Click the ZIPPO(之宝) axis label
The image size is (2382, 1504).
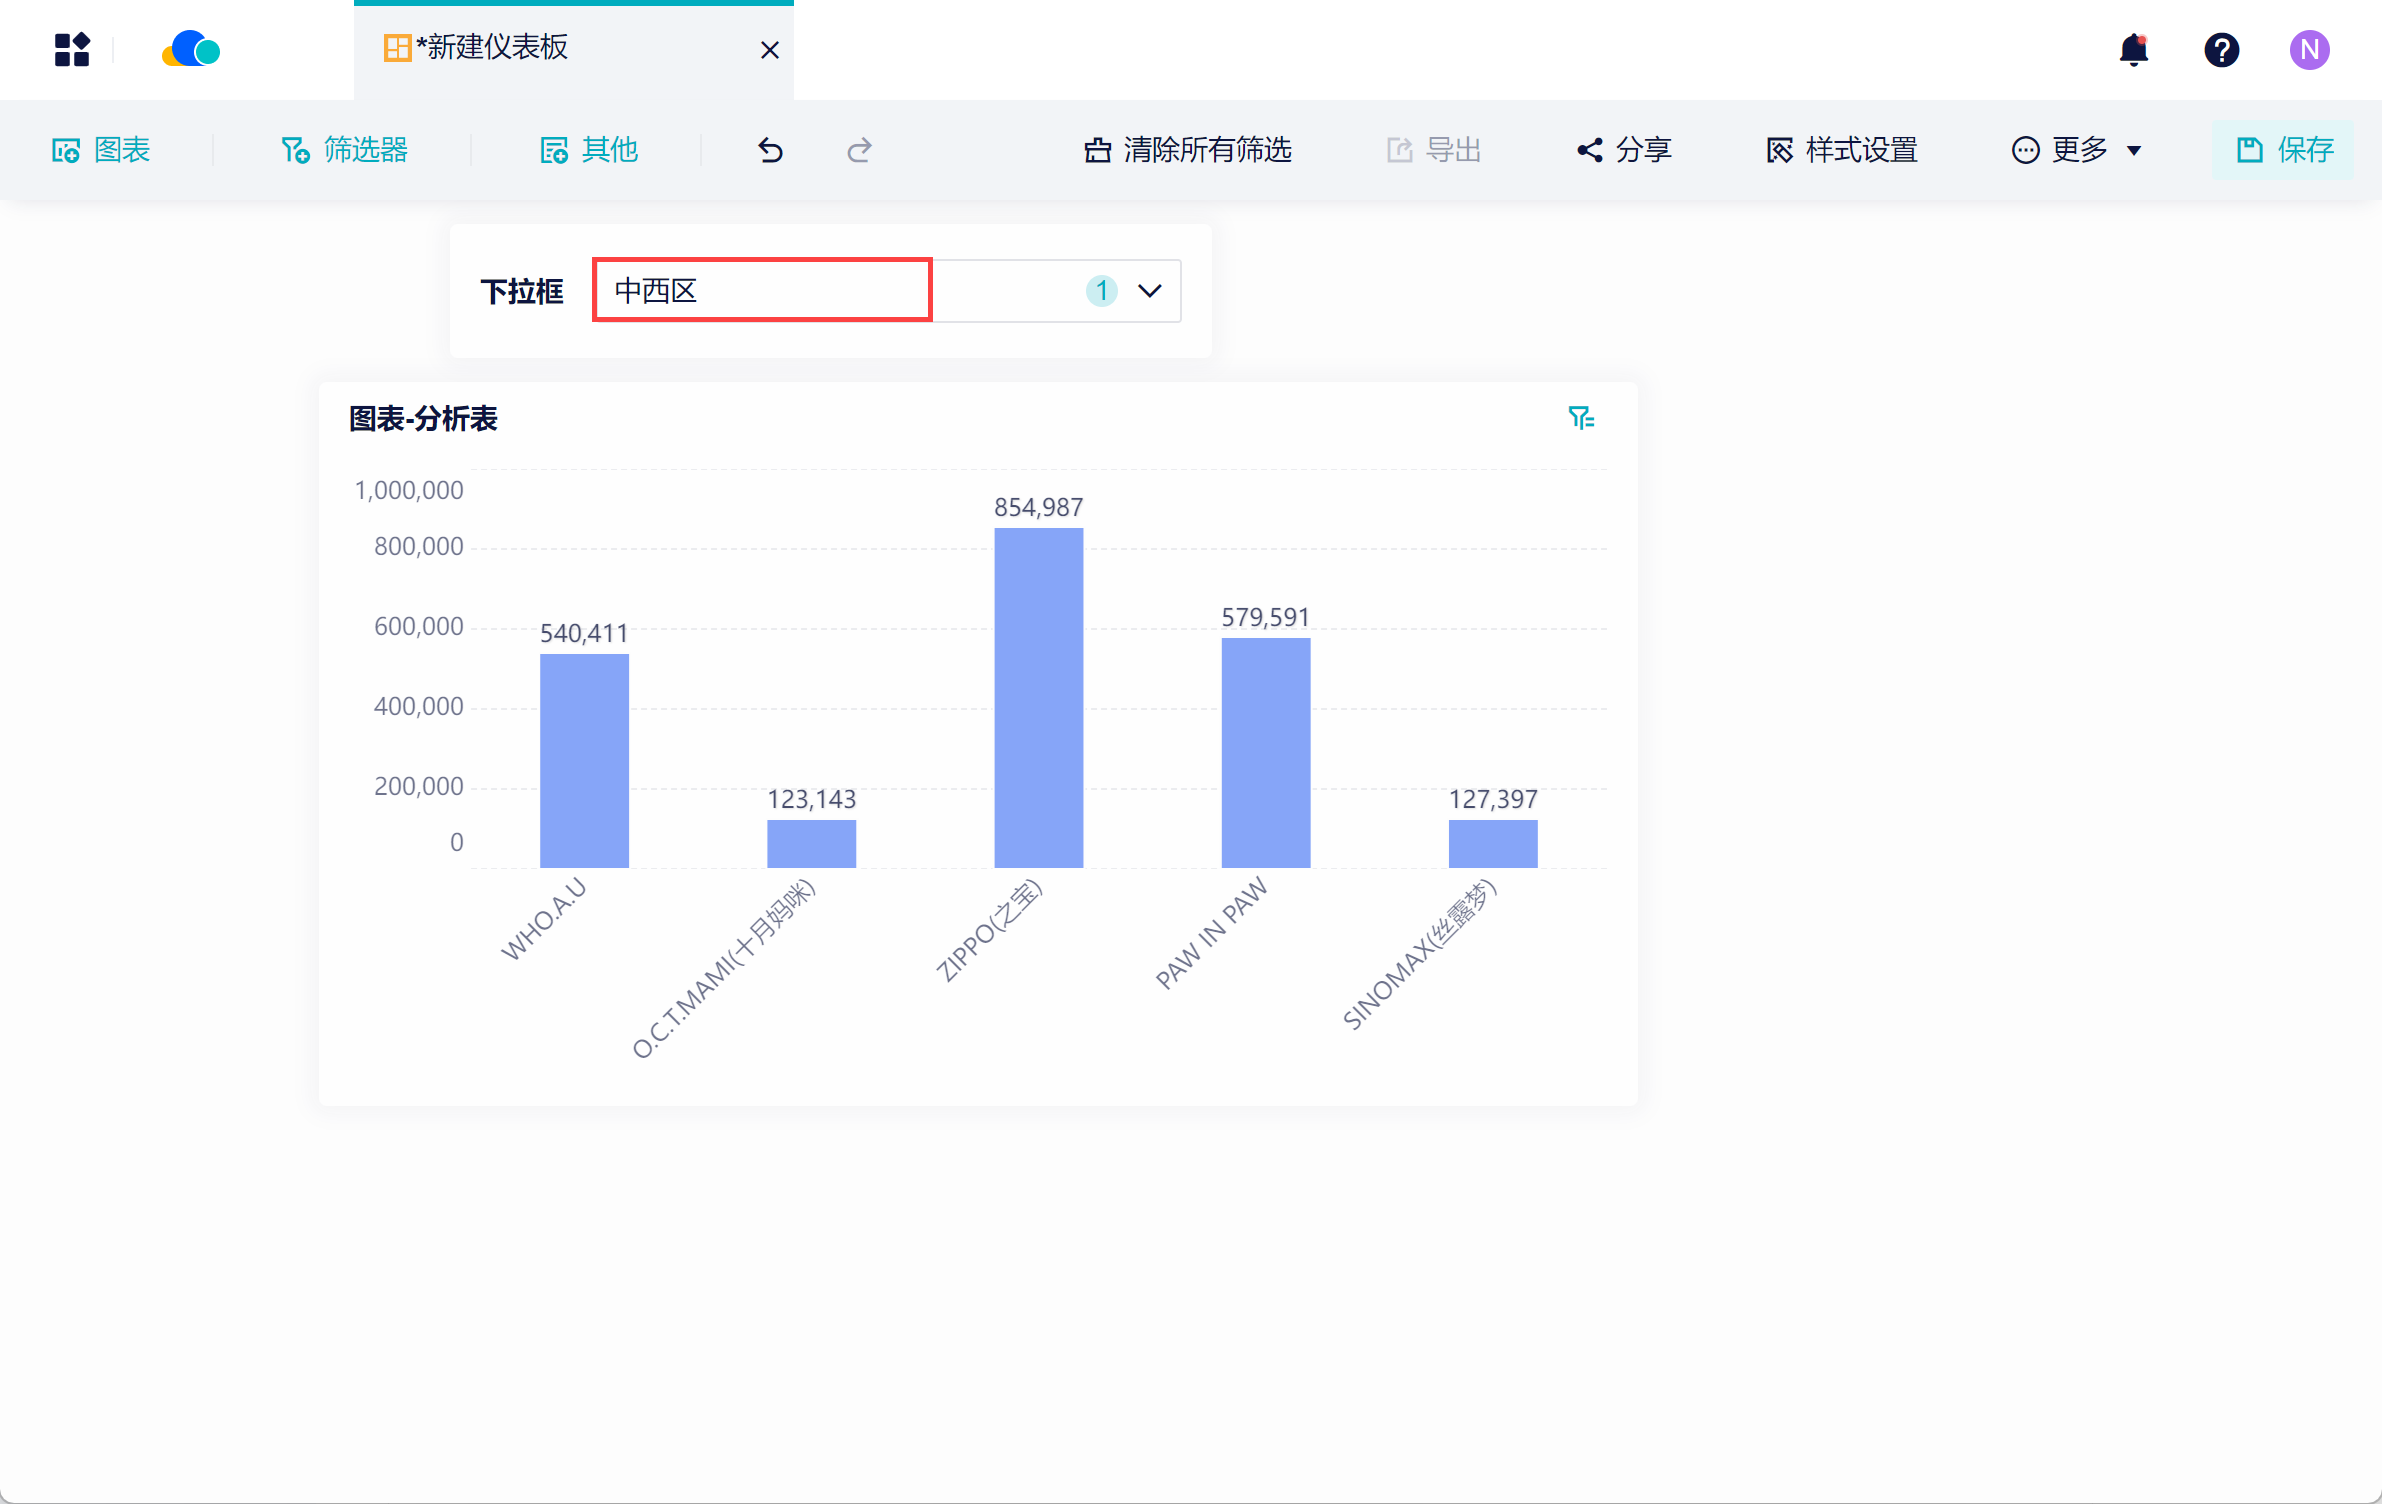[989, 930]
